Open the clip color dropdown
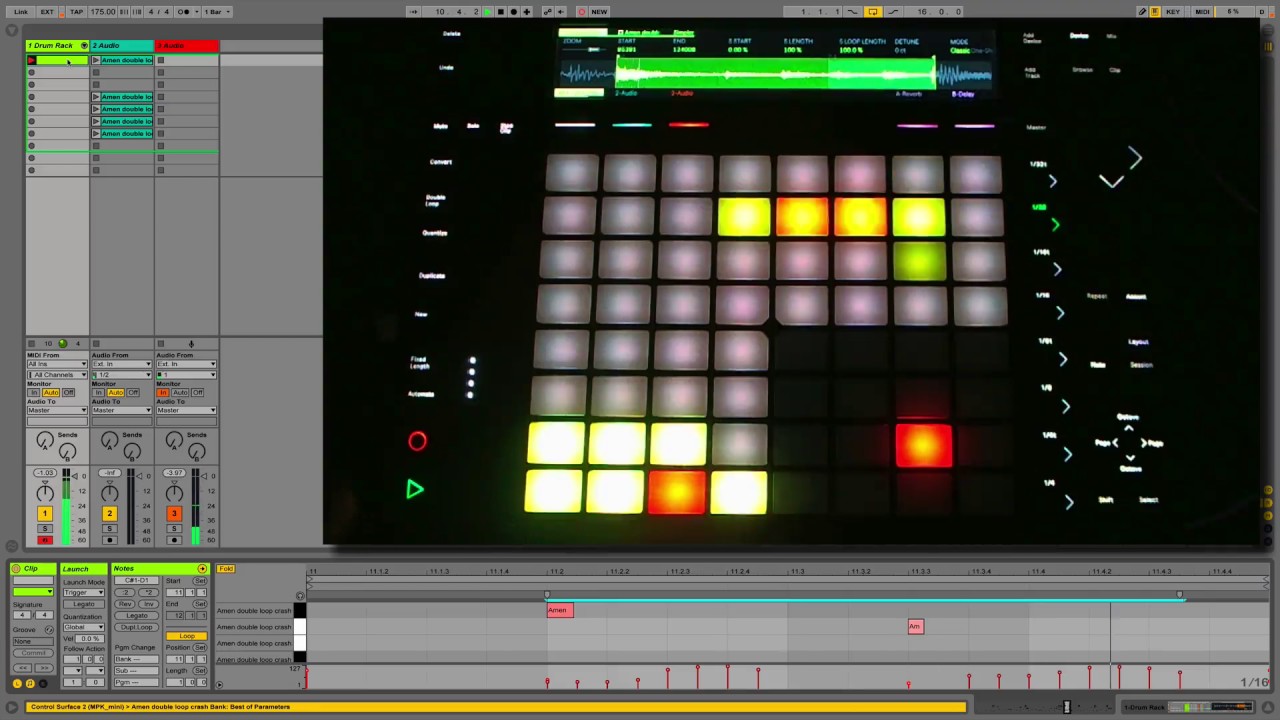Viewport: 1280px width, 720px height. (33, 592)
